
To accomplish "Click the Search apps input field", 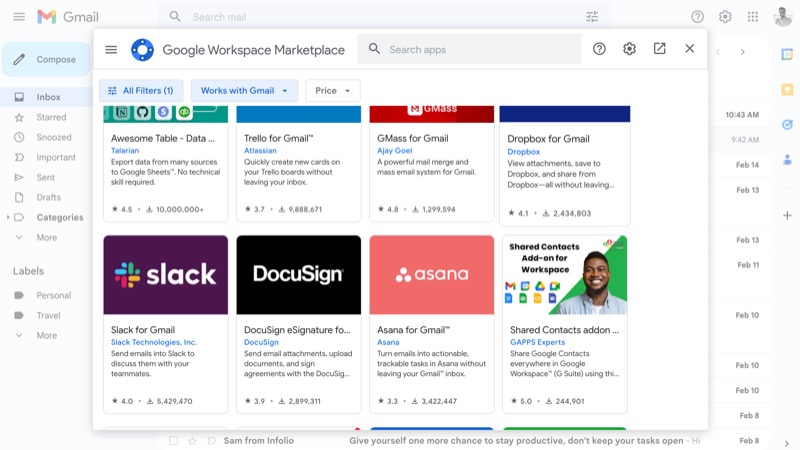I will tap(480, 49).
